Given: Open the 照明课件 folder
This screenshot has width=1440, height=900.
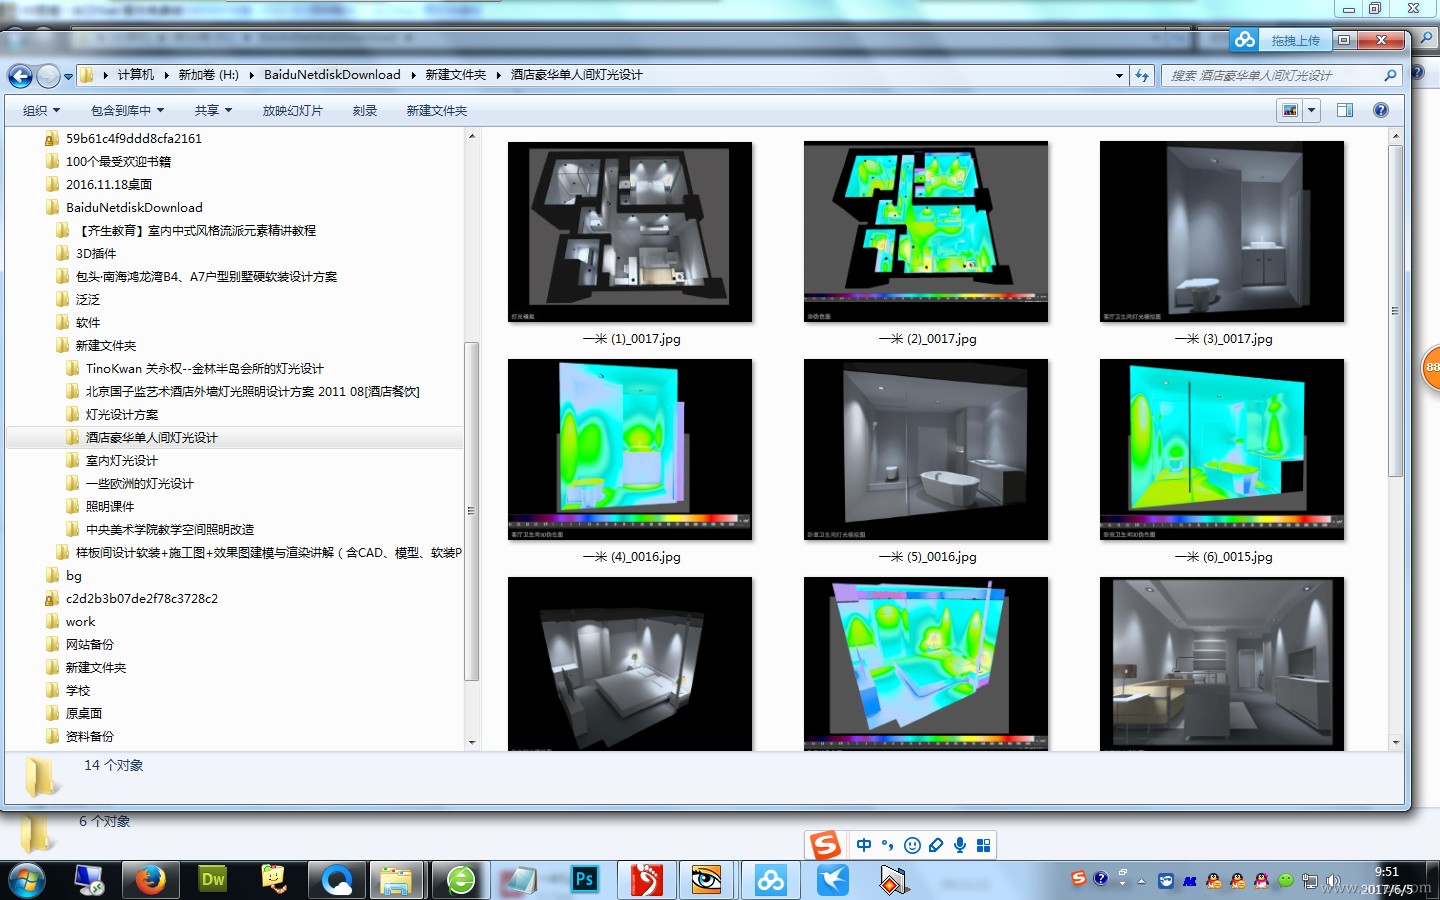Looking at the screenshot, I should (x=109, y=507).
